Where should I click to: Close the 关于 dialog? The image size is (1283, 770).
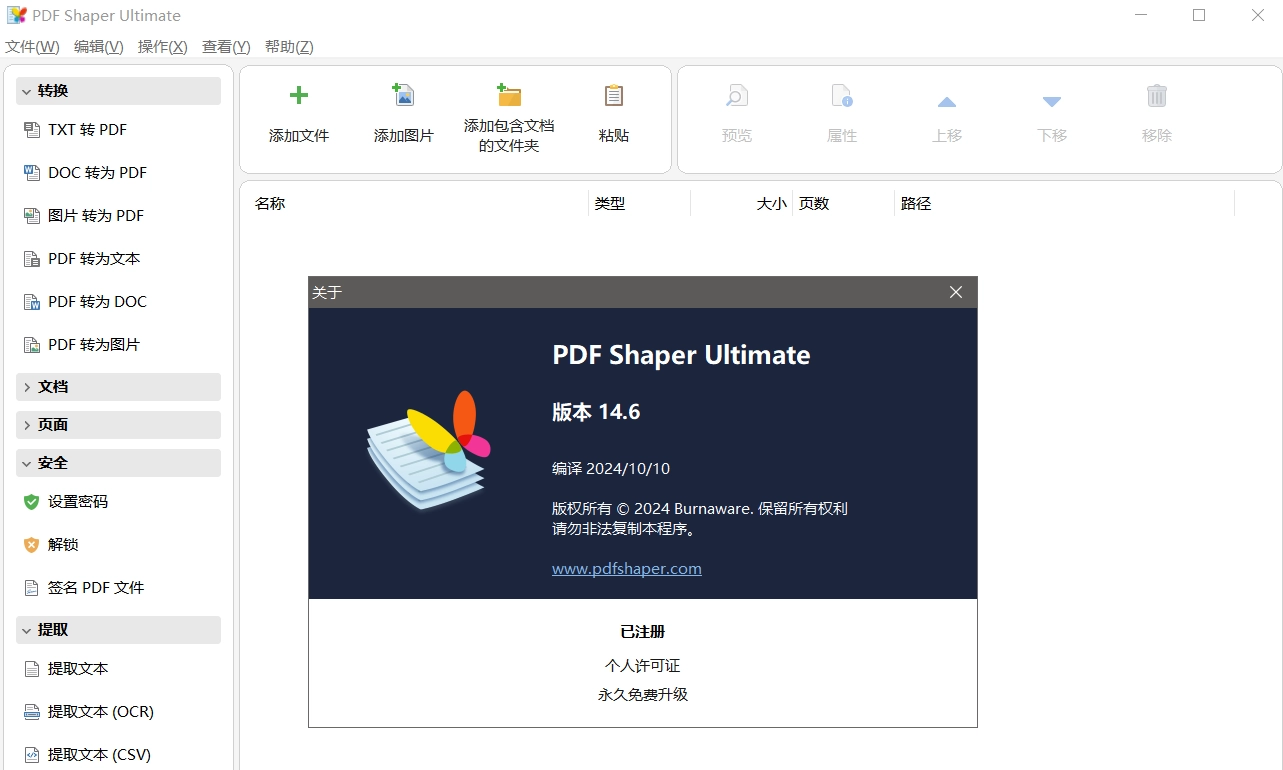point(956,292)
